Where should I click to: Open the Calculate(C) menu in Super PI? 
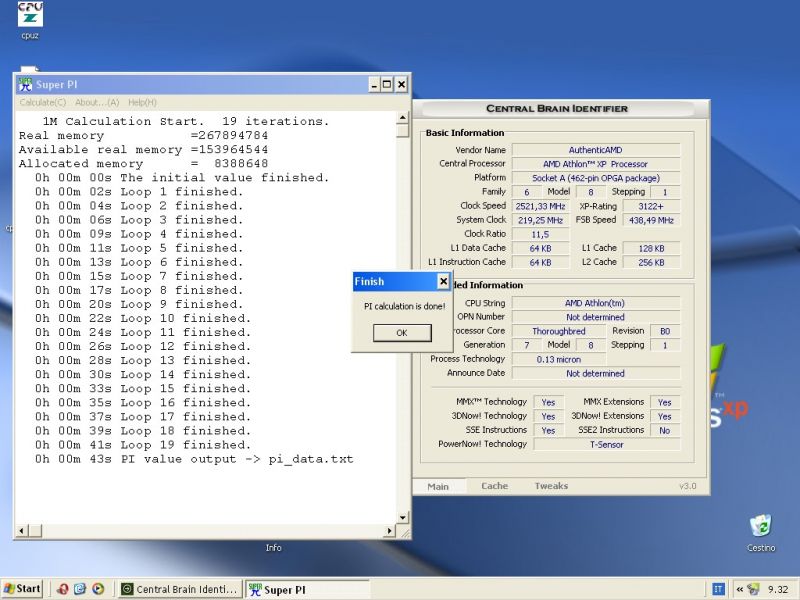tap(43, 103)
